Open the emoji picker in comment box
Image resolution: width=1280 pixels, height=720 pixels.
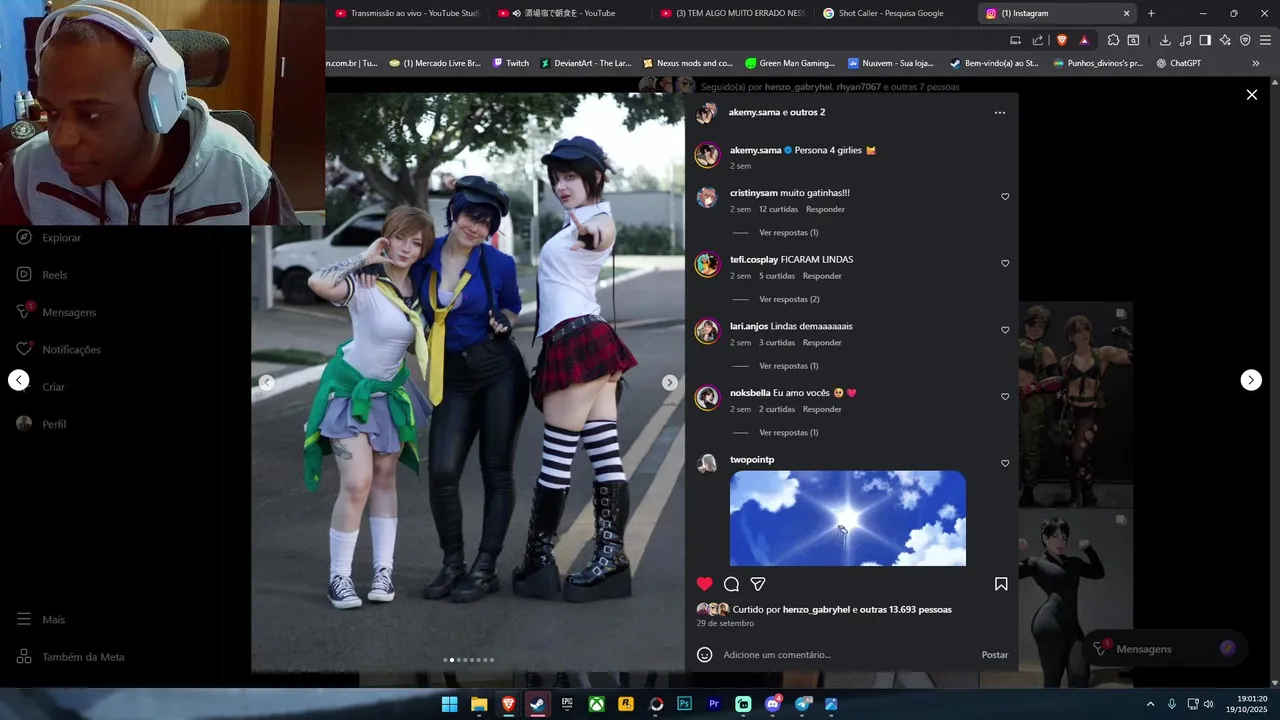coord(705,655)
